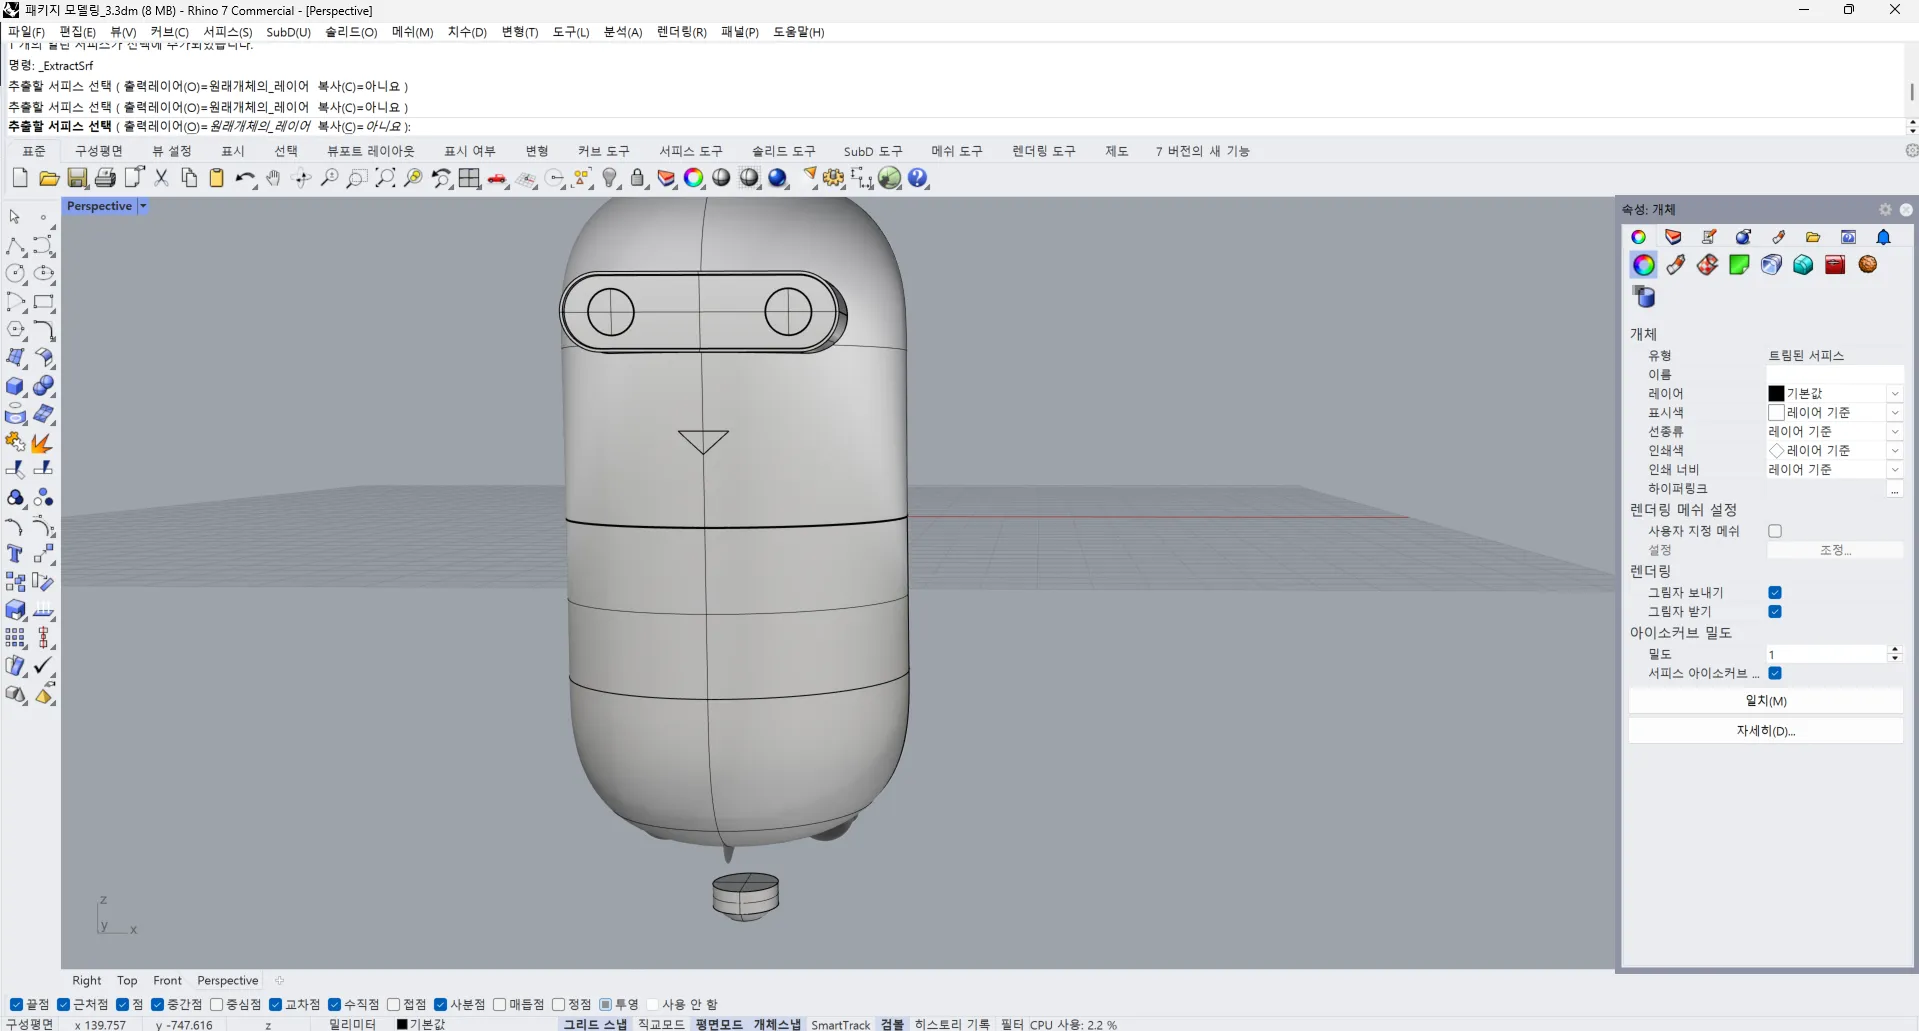Viewport: 1919px width, 1031px height.
Task: Click the New file icon in toolbar
Action: tap(20, 178)
